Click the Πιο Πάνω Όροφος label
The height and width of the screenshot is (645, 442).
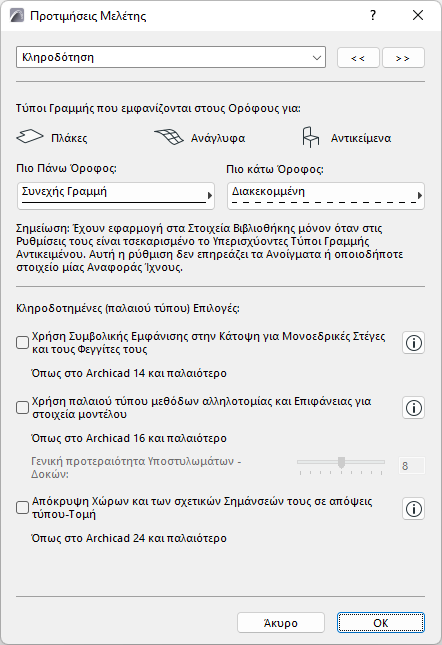[66, 168]
